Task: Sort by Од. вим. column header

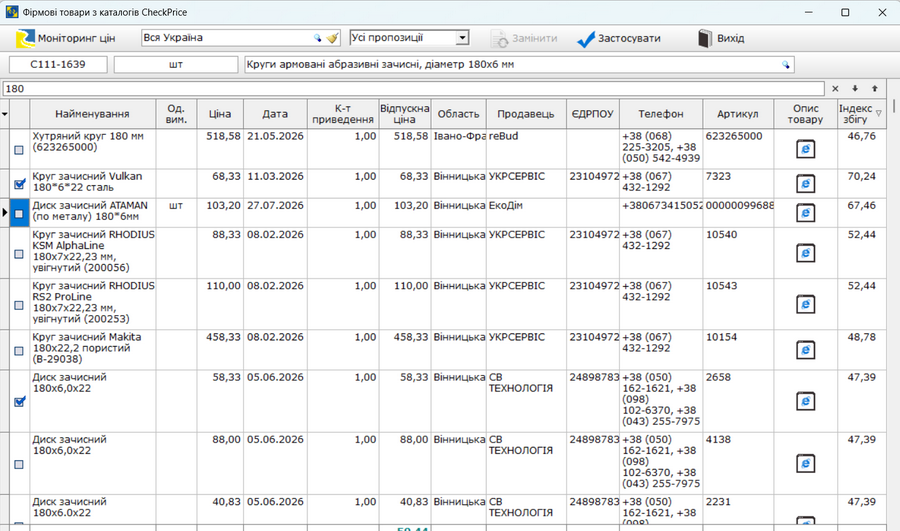Action: (x=176, y=114)
